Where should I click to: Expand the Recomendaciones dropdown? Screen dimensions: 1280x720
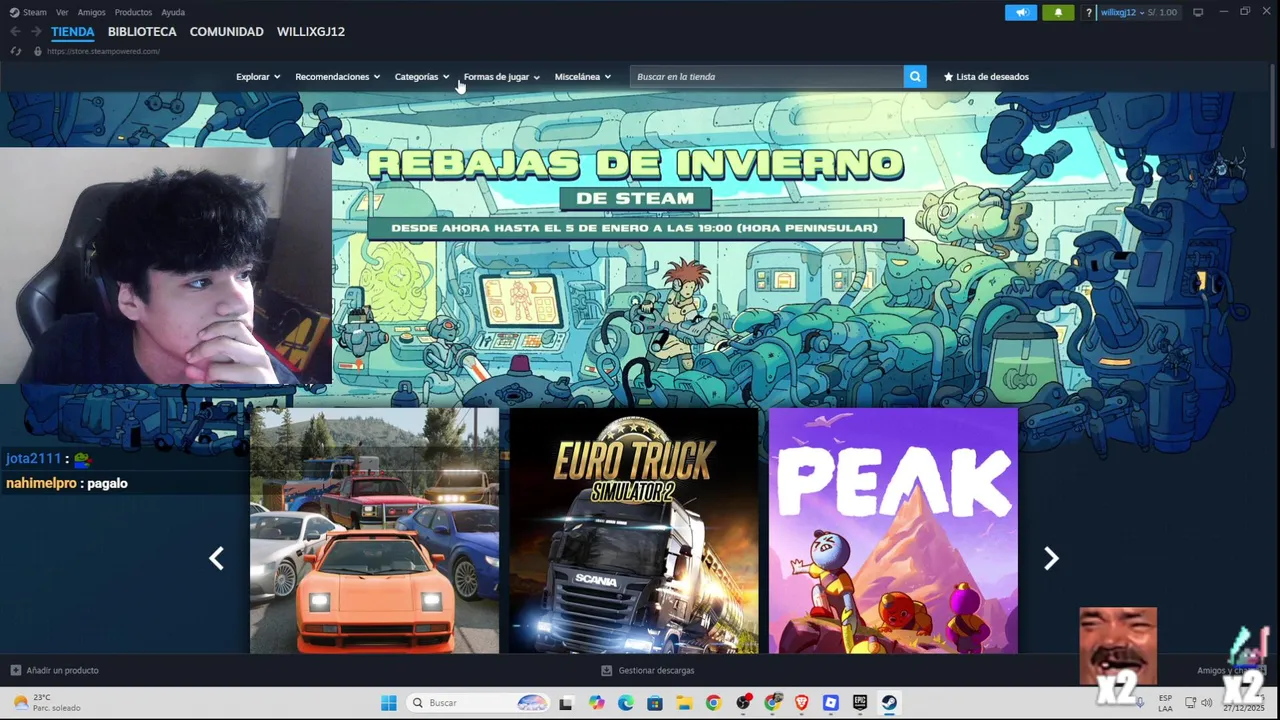tap(338, 76)
